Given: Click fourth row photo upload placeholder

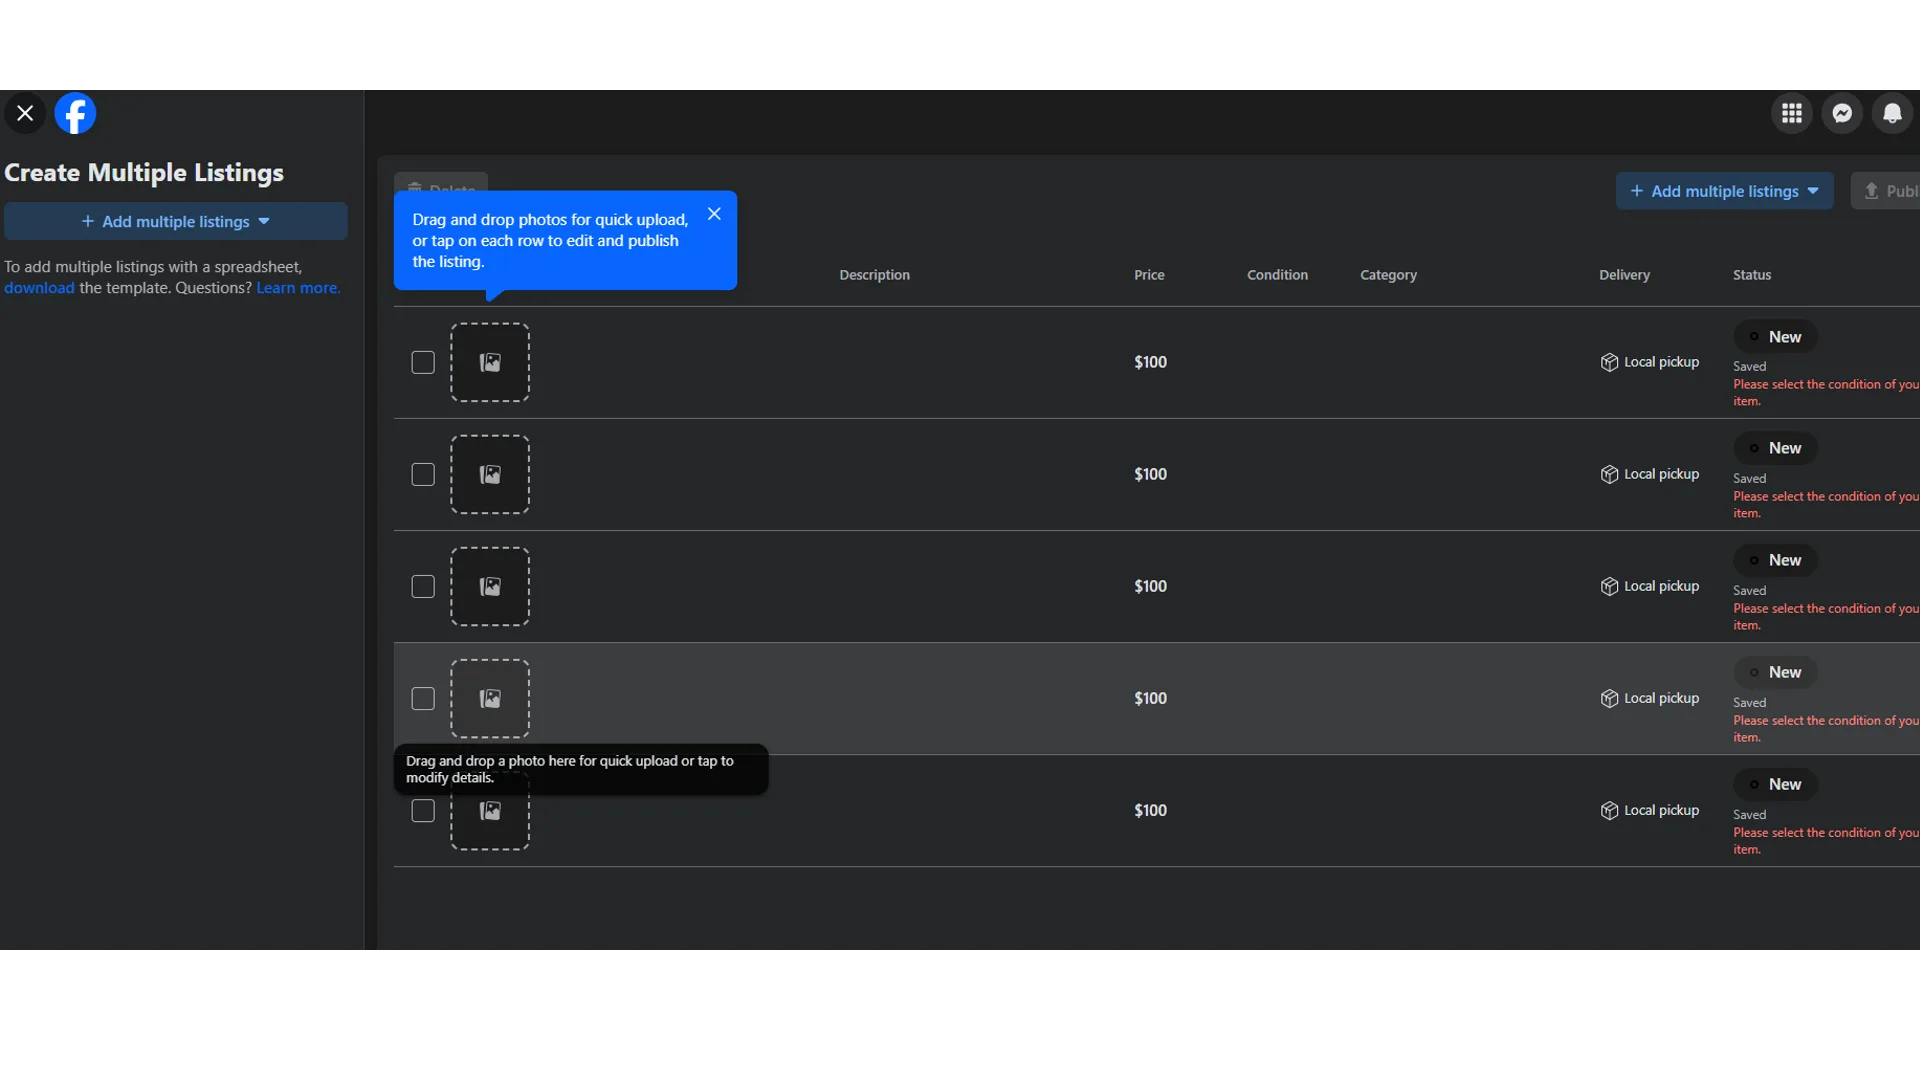Looking at the screenshot, I should pyautogui.click(x=490, y=698).
